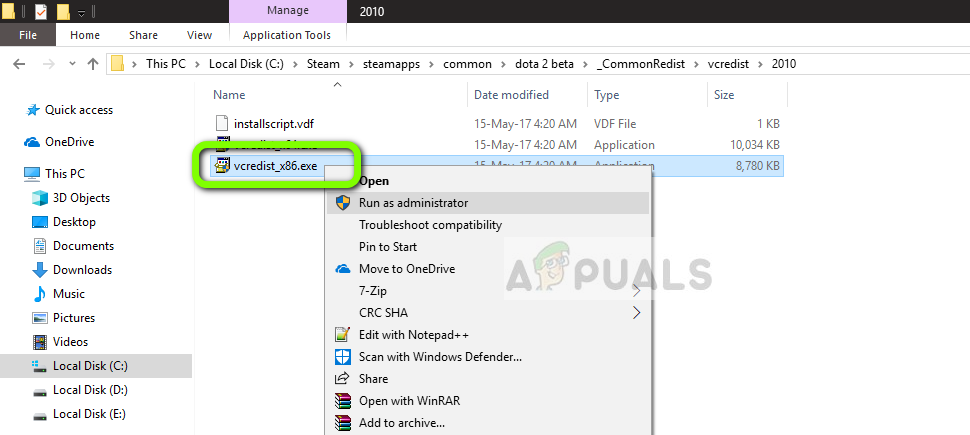Screen dimensions: 970x435
Task: Go up one folder level arrow
Action: pos(93,64)
